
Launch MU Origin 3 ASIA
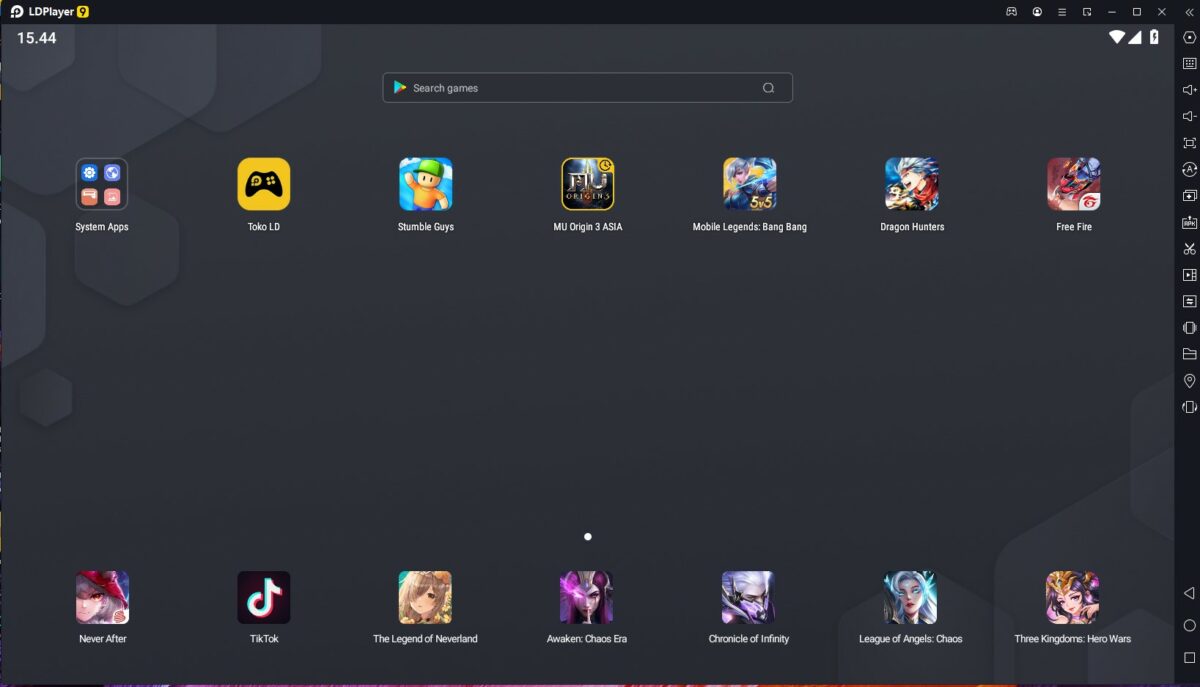[588, 184]
